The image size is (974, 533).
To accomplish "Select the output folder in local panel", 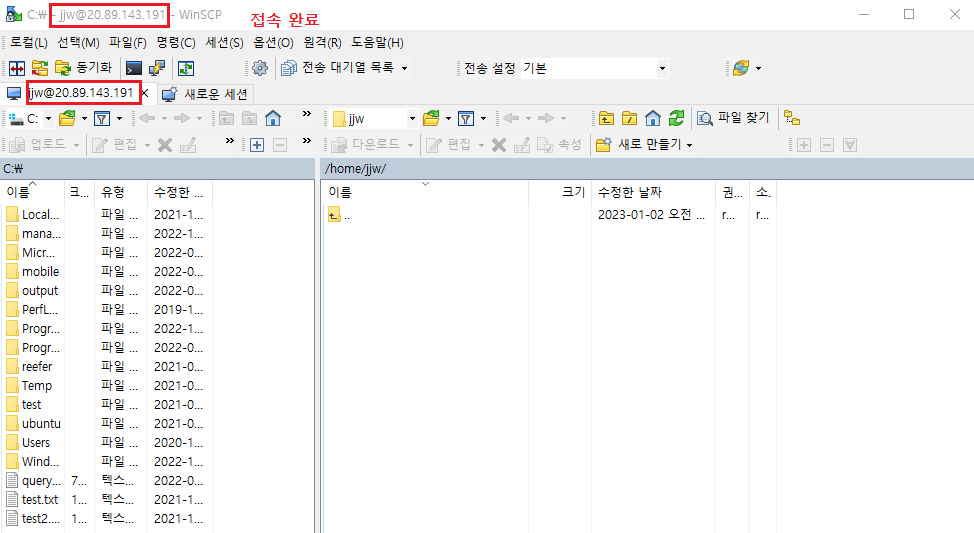I will (32, 291).
